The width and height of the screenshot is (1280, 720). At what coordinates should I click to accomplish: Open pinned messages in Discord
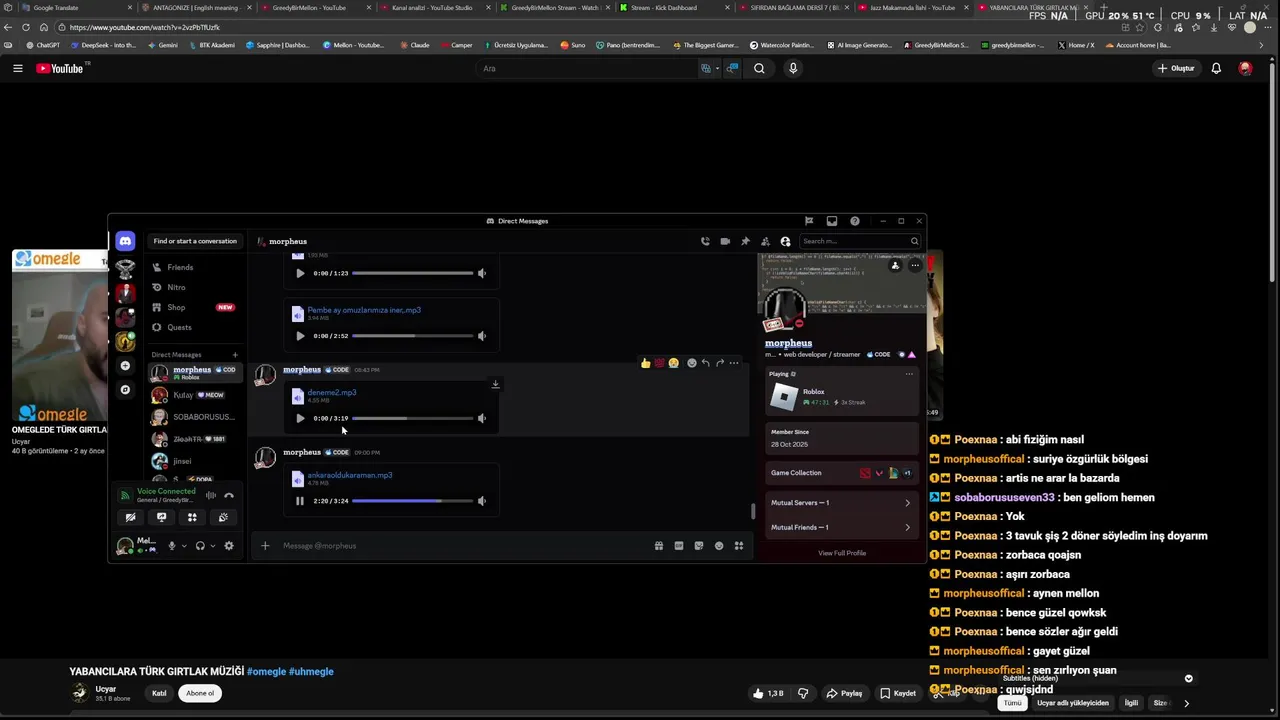point(745,241)
